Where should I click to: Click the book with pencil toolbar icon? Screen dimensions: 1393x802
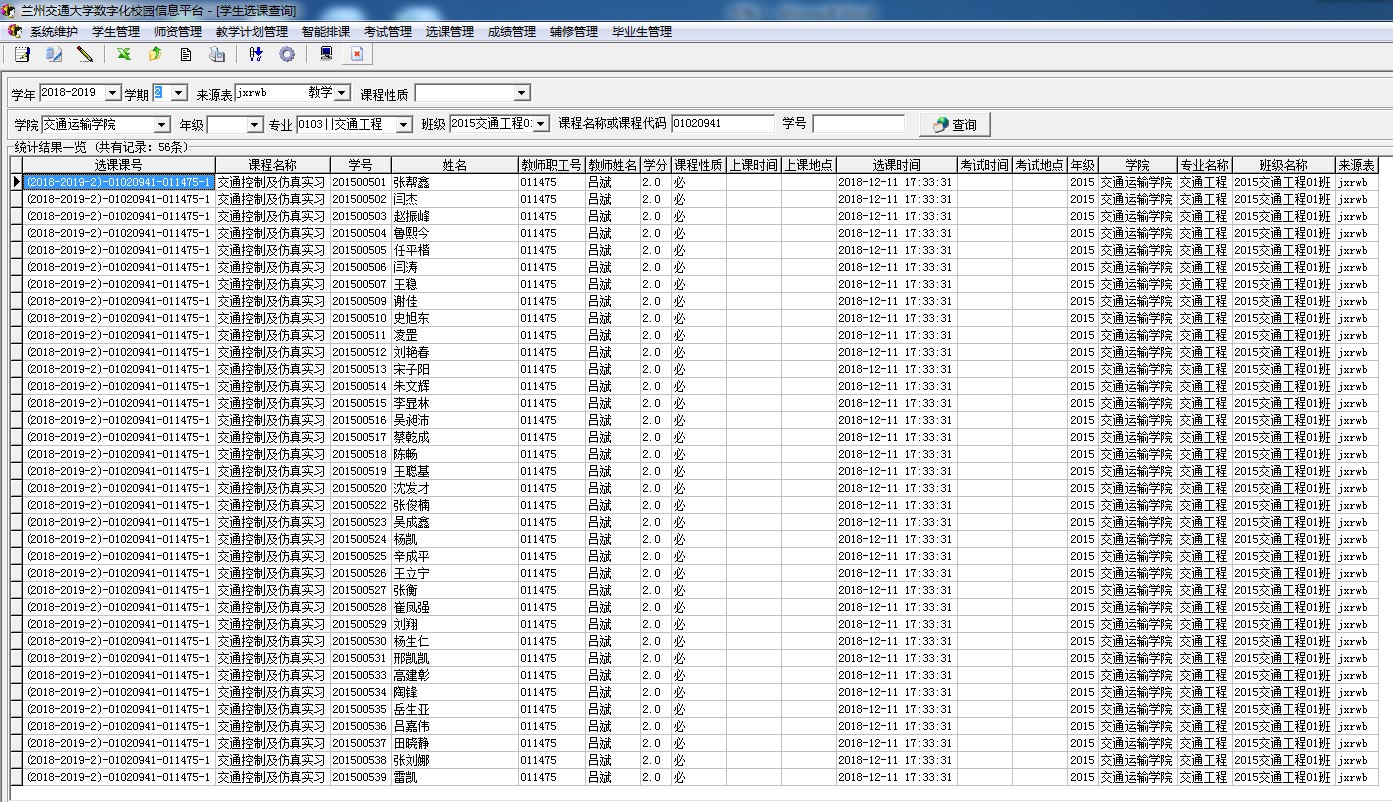pos(54,54)
